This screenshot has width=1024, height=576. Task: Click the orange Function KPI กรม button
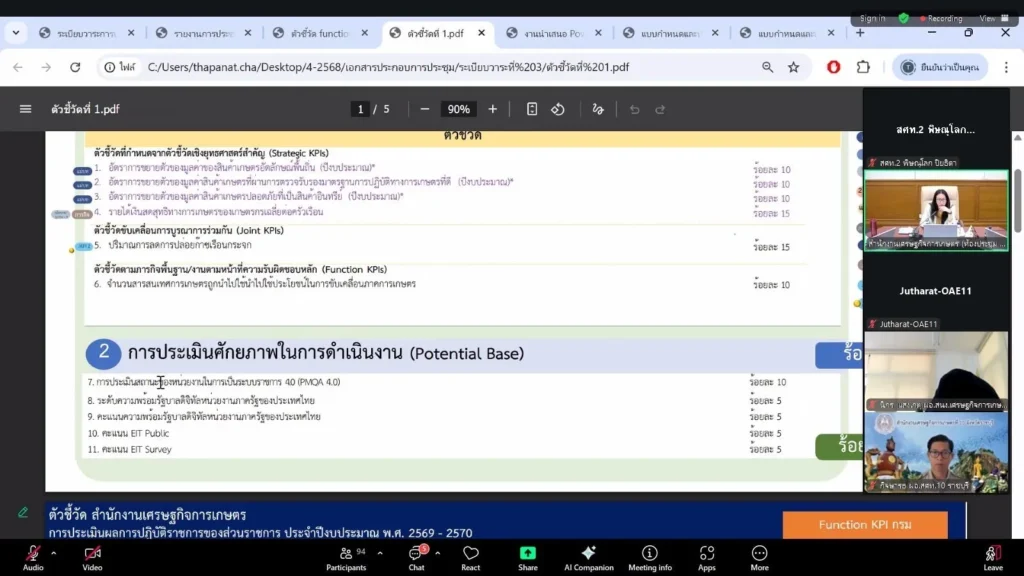point(864,524)
